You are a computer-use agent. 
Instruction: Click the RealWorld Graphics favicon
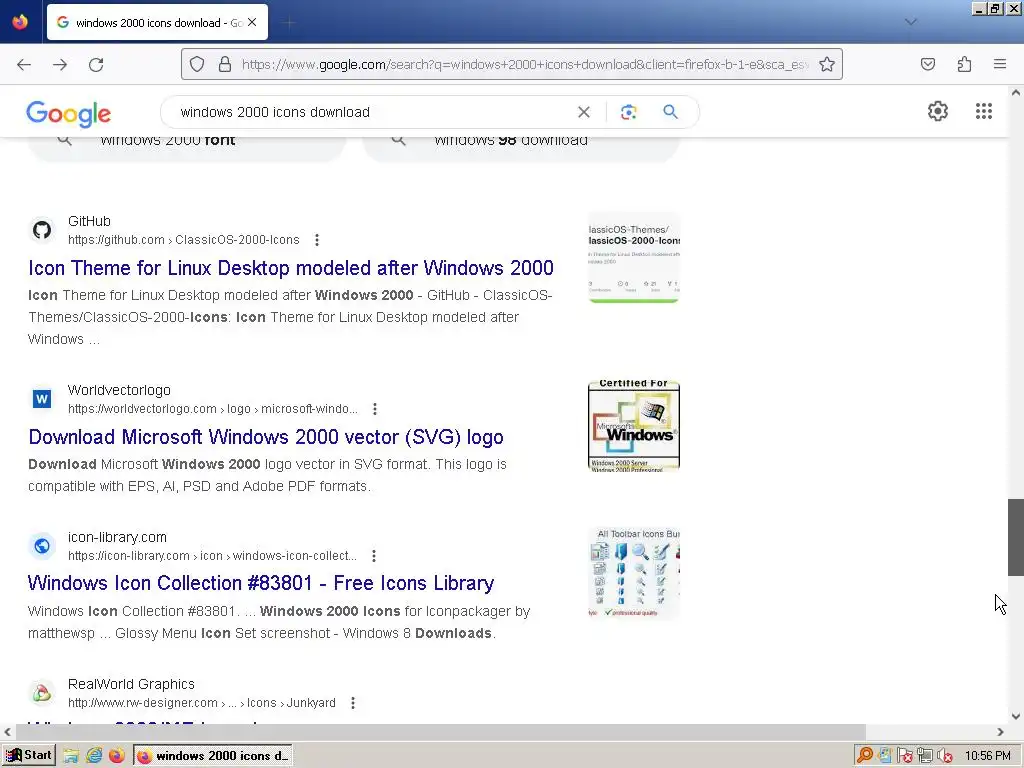(x=42, y=692)
